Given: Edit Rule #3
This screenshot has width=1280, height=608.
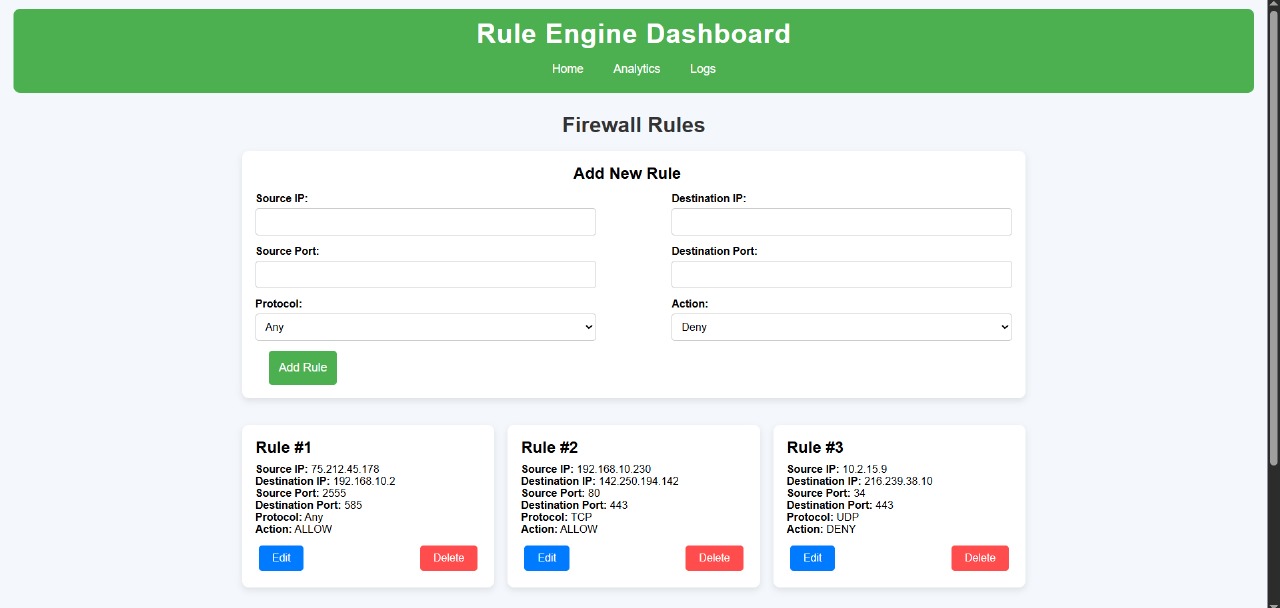Looking at the screenshot, I should click(811, 558).
